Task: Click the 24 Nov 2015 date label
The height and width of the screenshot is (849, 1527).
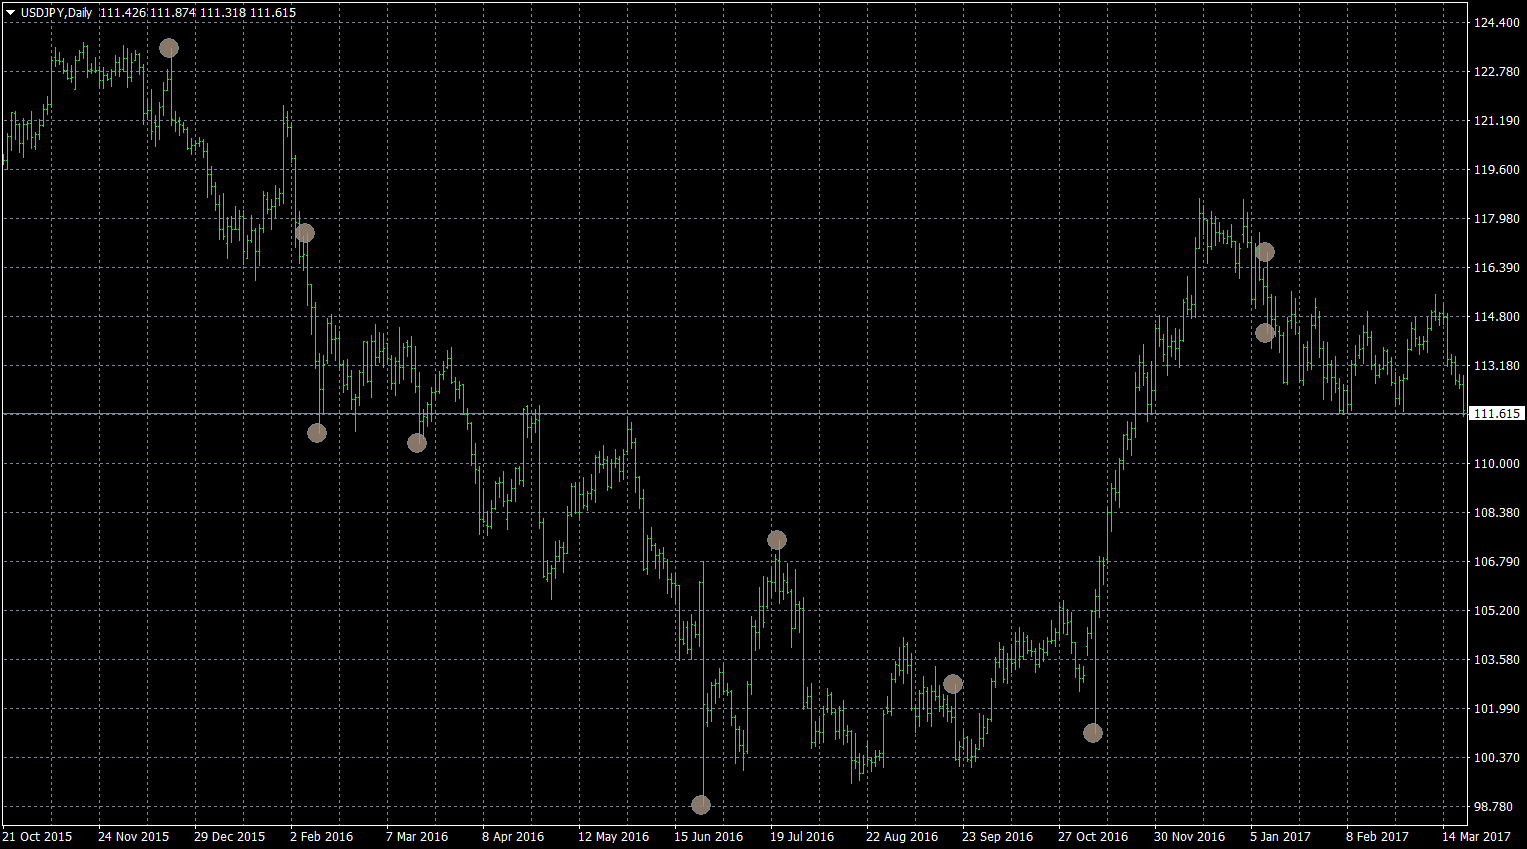Action: (133, 837)
